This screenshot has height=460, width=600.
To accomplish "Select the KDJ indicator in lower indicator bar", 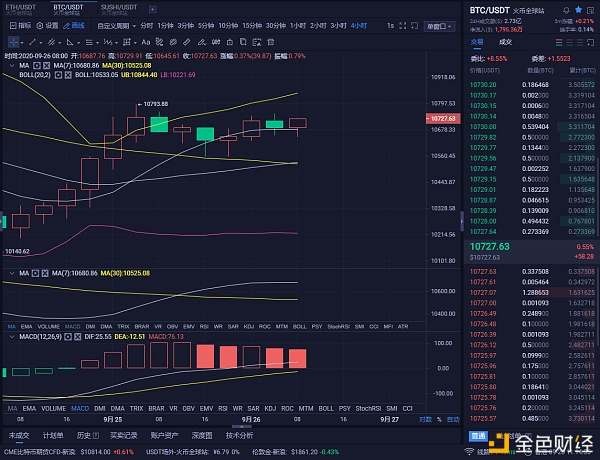I will coord(269,409).
